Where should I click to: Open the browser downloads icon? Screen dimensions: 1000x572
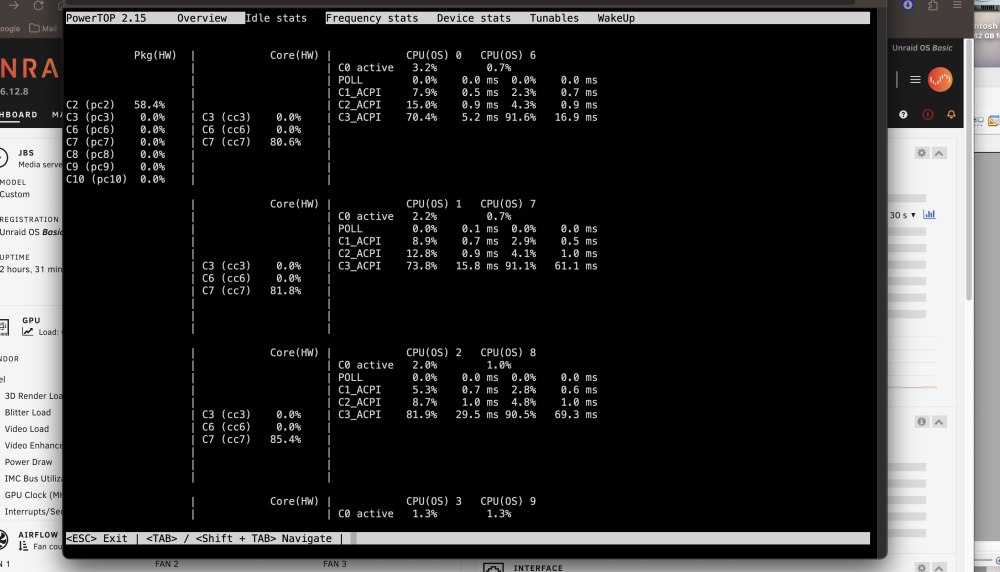(x=908, y=5)
